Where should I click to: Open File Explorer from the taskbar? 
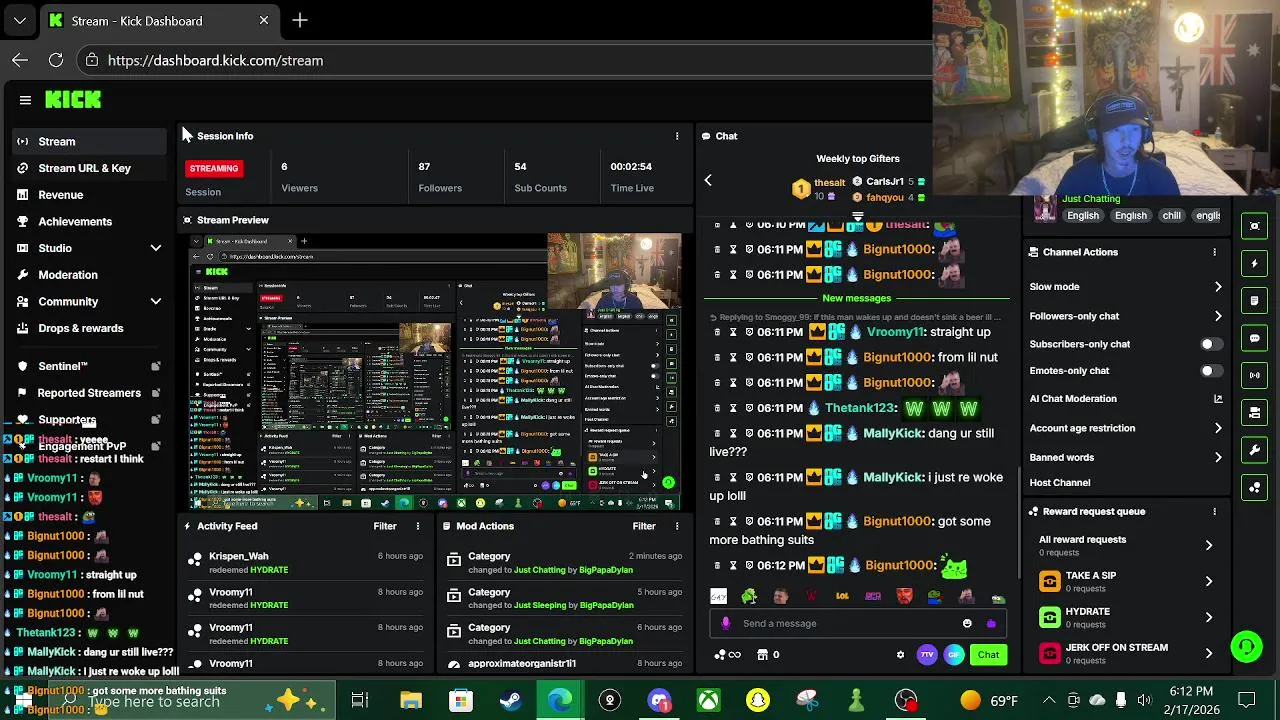411,700
